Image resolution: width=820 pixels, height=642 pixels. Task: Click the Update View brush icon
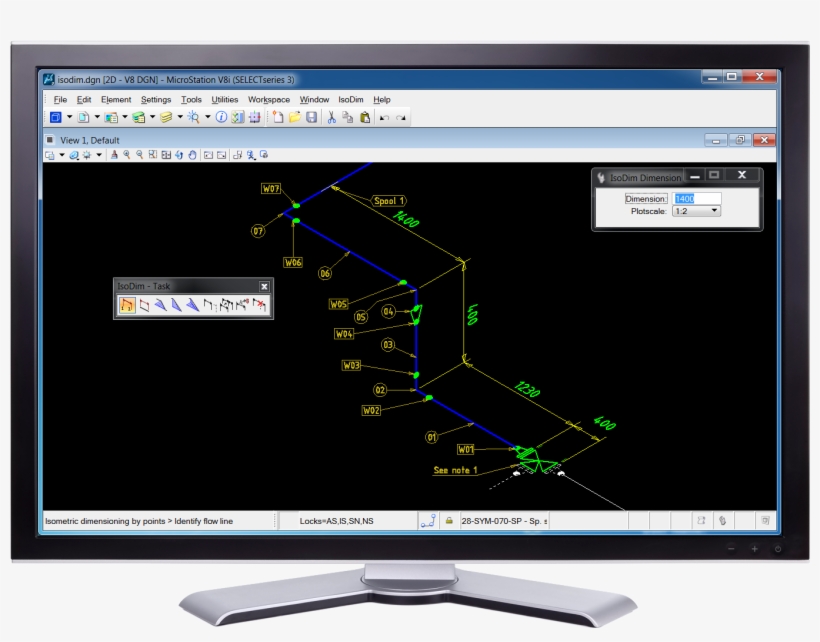tap(114, 155)
